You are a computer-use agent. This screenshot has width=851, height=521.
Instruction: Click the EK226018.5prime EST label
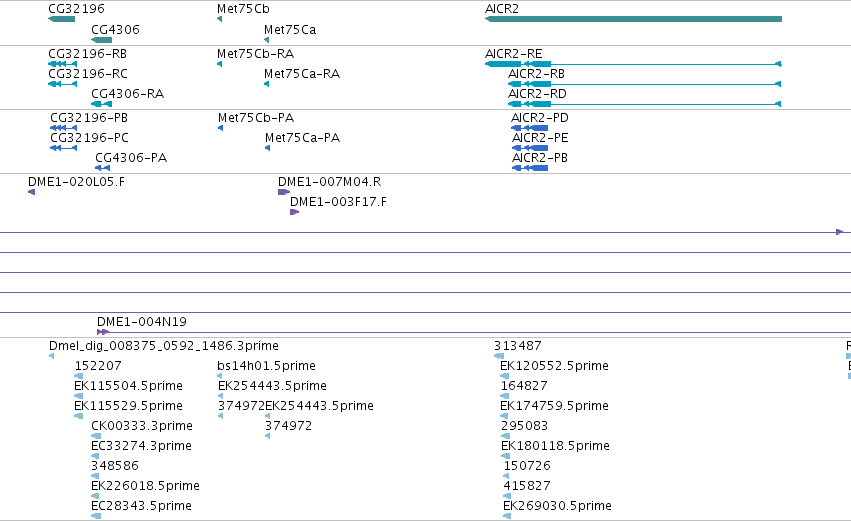coord(145,486)
